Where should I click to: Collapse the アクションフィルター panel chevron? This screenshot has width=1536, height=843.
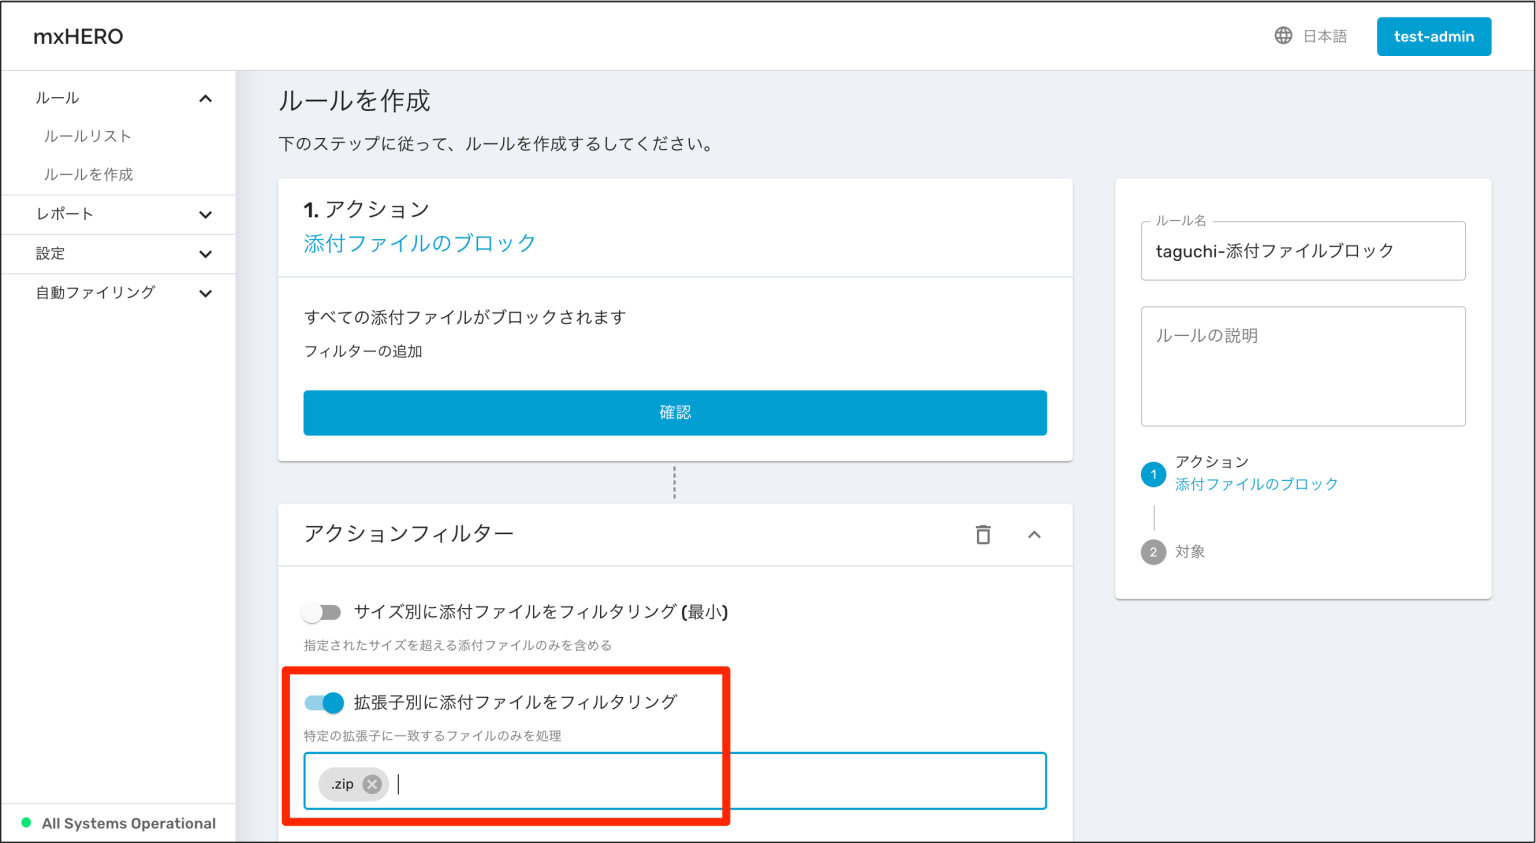click(x=1035, y=535)
